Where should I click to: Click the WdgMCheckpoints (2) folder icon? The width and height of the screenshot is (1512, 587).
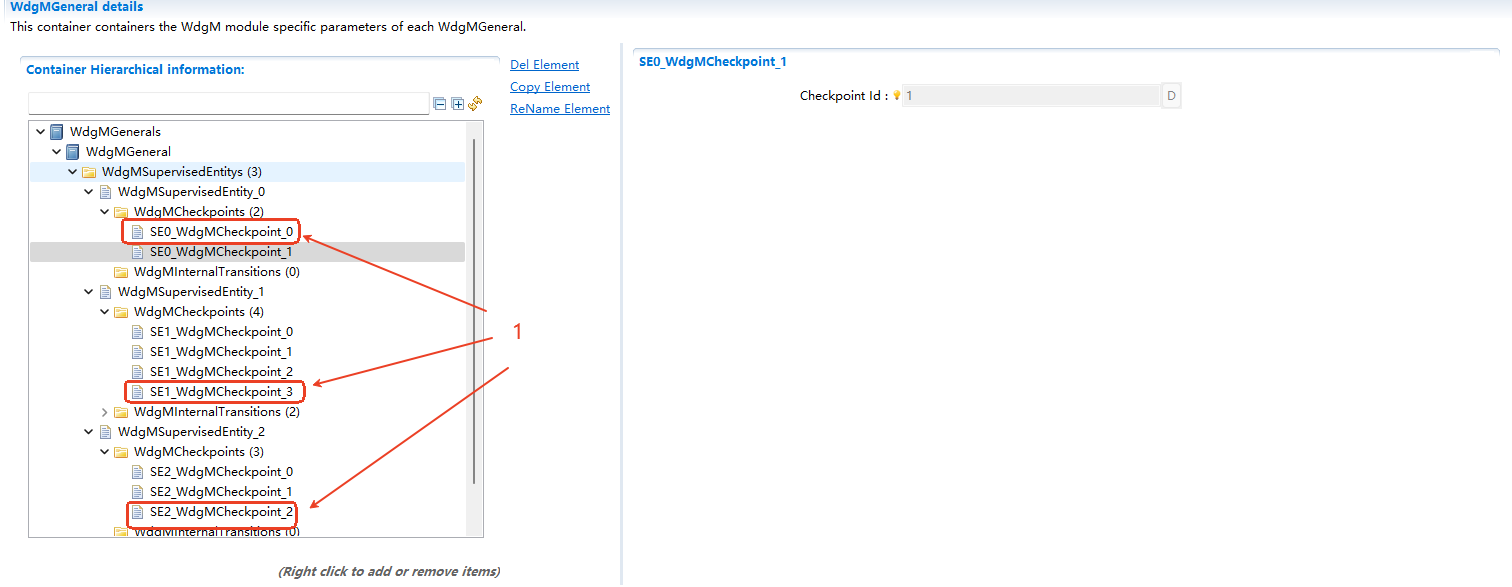[120, 211]
